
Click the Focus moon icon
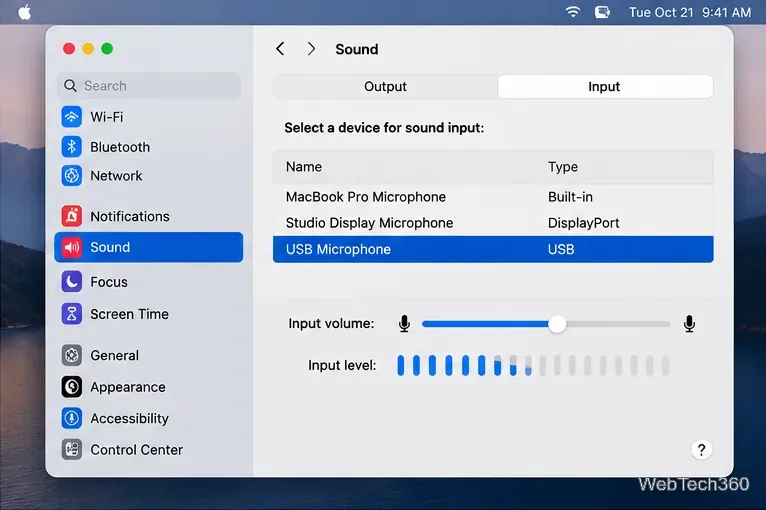click(x=72, y=282)
